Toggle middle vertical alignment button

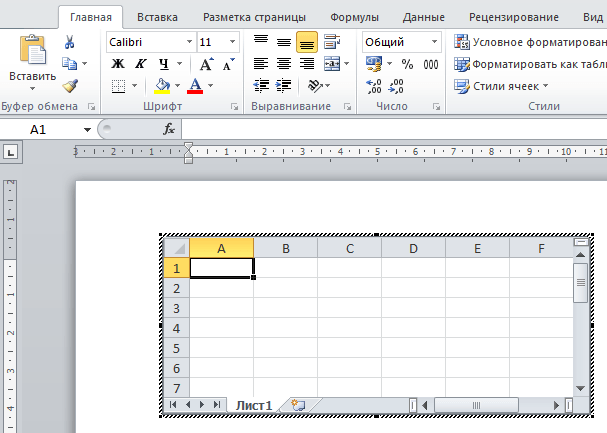pyautogui.click(x=284, y=42)
